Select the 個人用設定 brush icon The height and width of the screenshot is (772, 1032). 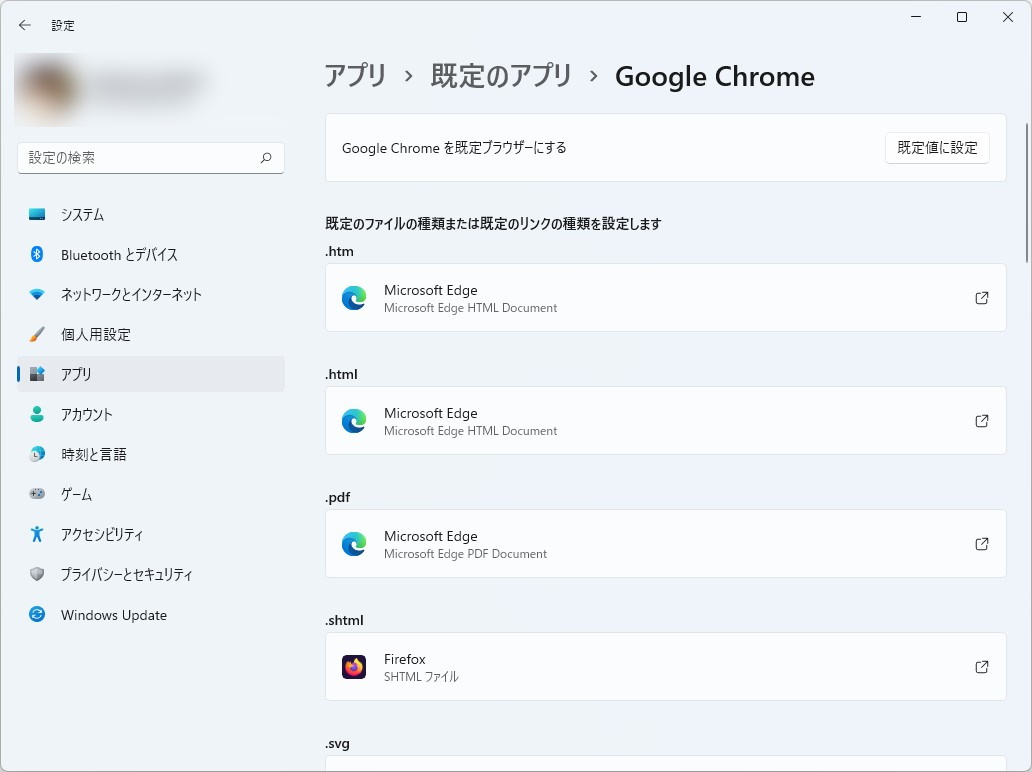35,334
